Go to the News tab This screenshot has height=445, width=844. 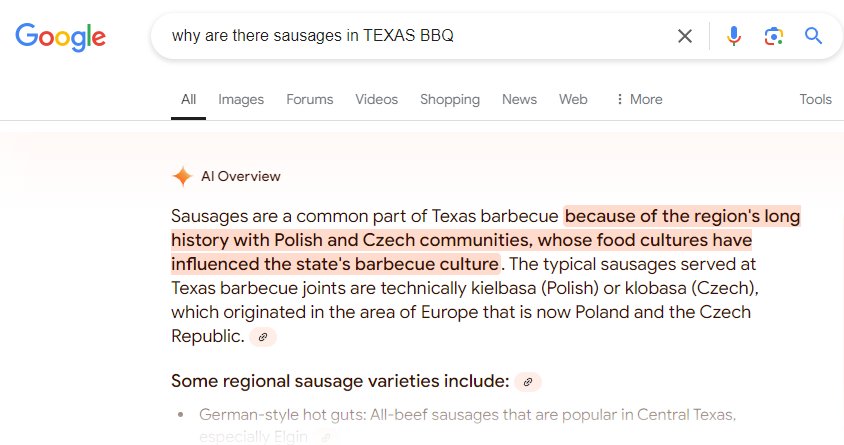click(519, 99)
